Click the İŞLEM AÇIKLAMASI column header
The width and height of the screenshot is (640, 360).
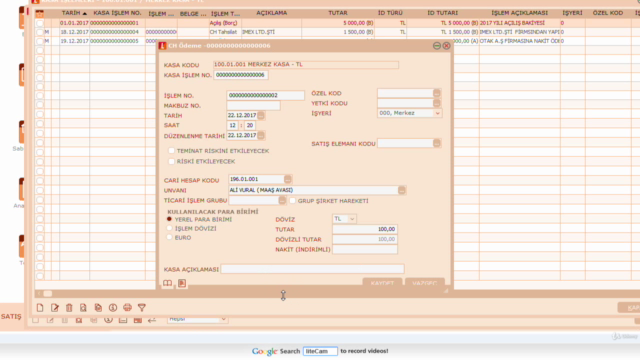click(520, 13)
